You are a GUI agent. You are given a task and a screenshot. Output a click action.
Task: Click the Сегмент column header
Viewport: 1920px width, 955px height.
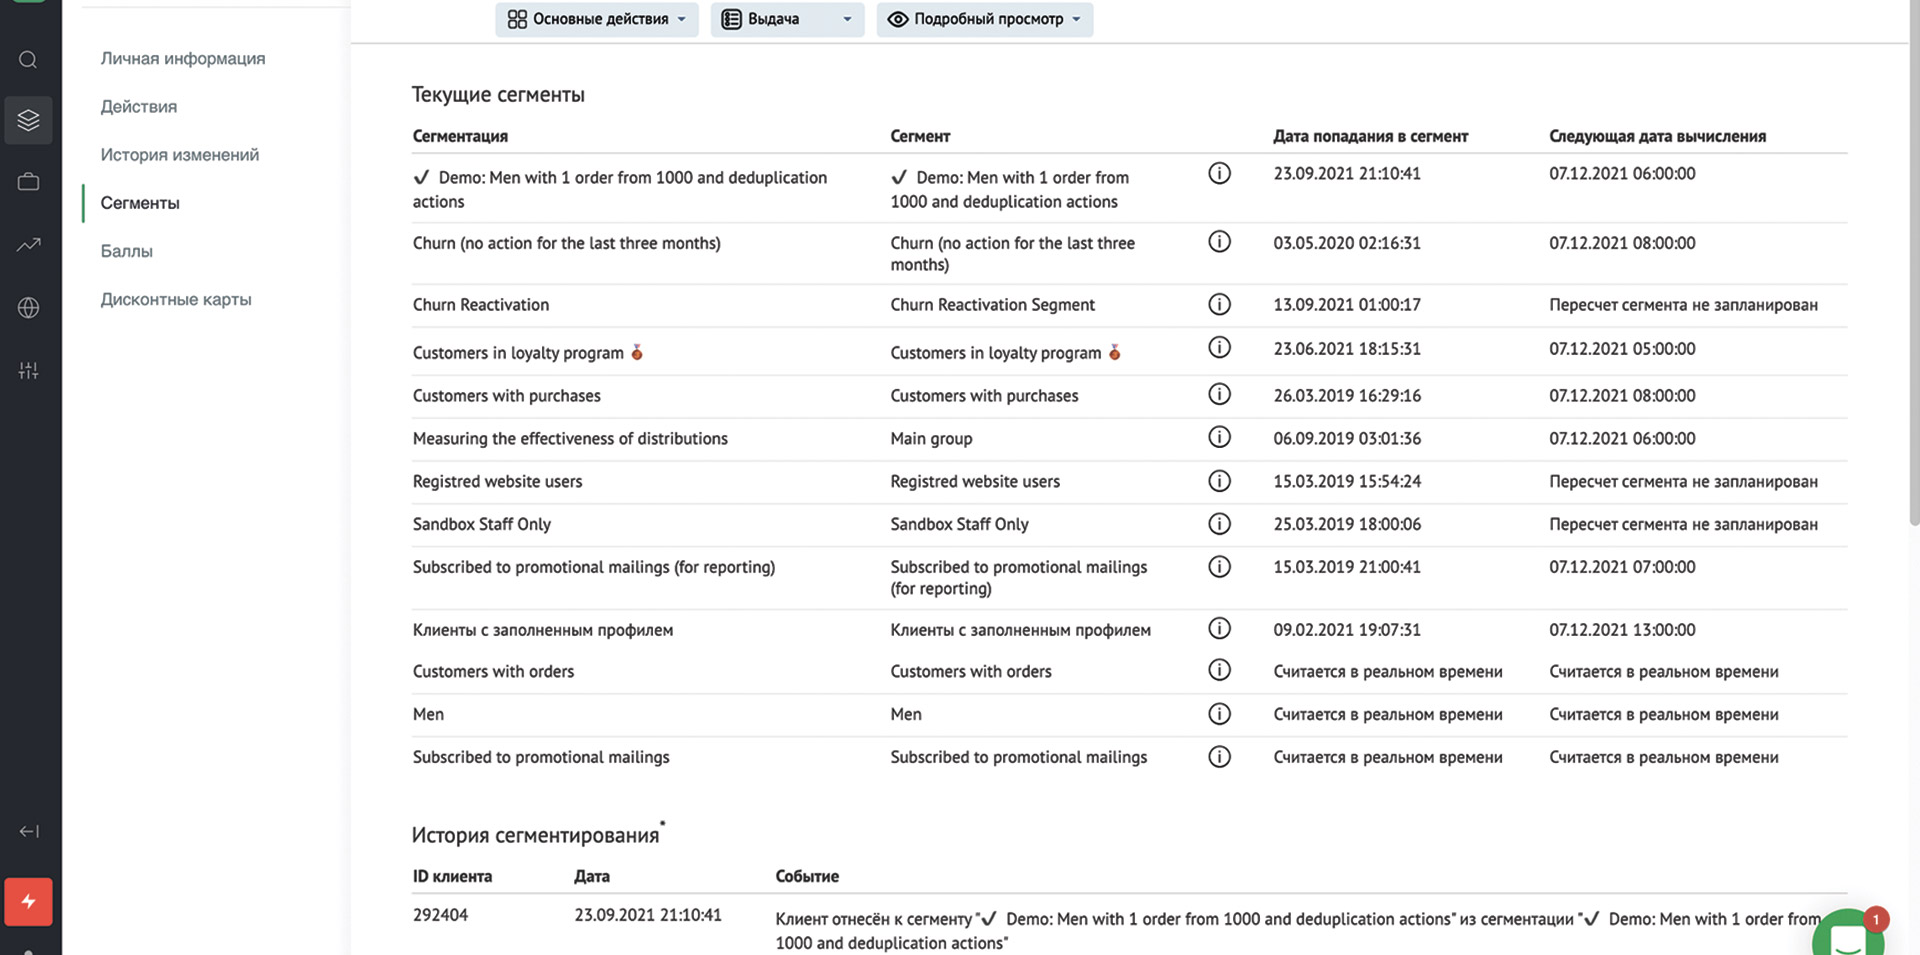(920, 136)
